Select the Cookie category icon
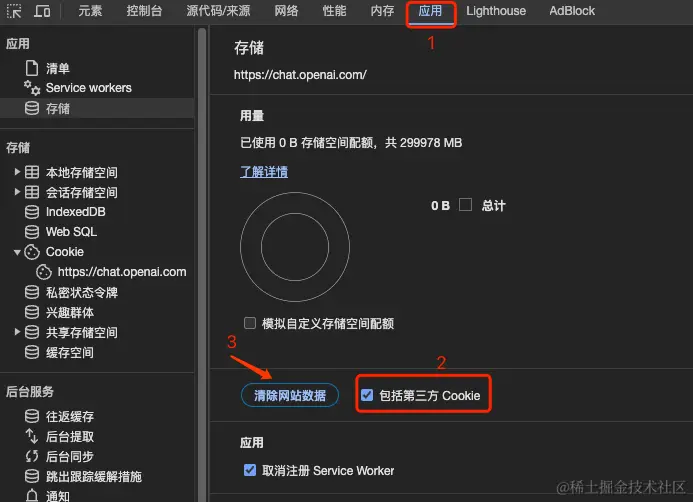This screenshot has width=693, height=502. 32,252
